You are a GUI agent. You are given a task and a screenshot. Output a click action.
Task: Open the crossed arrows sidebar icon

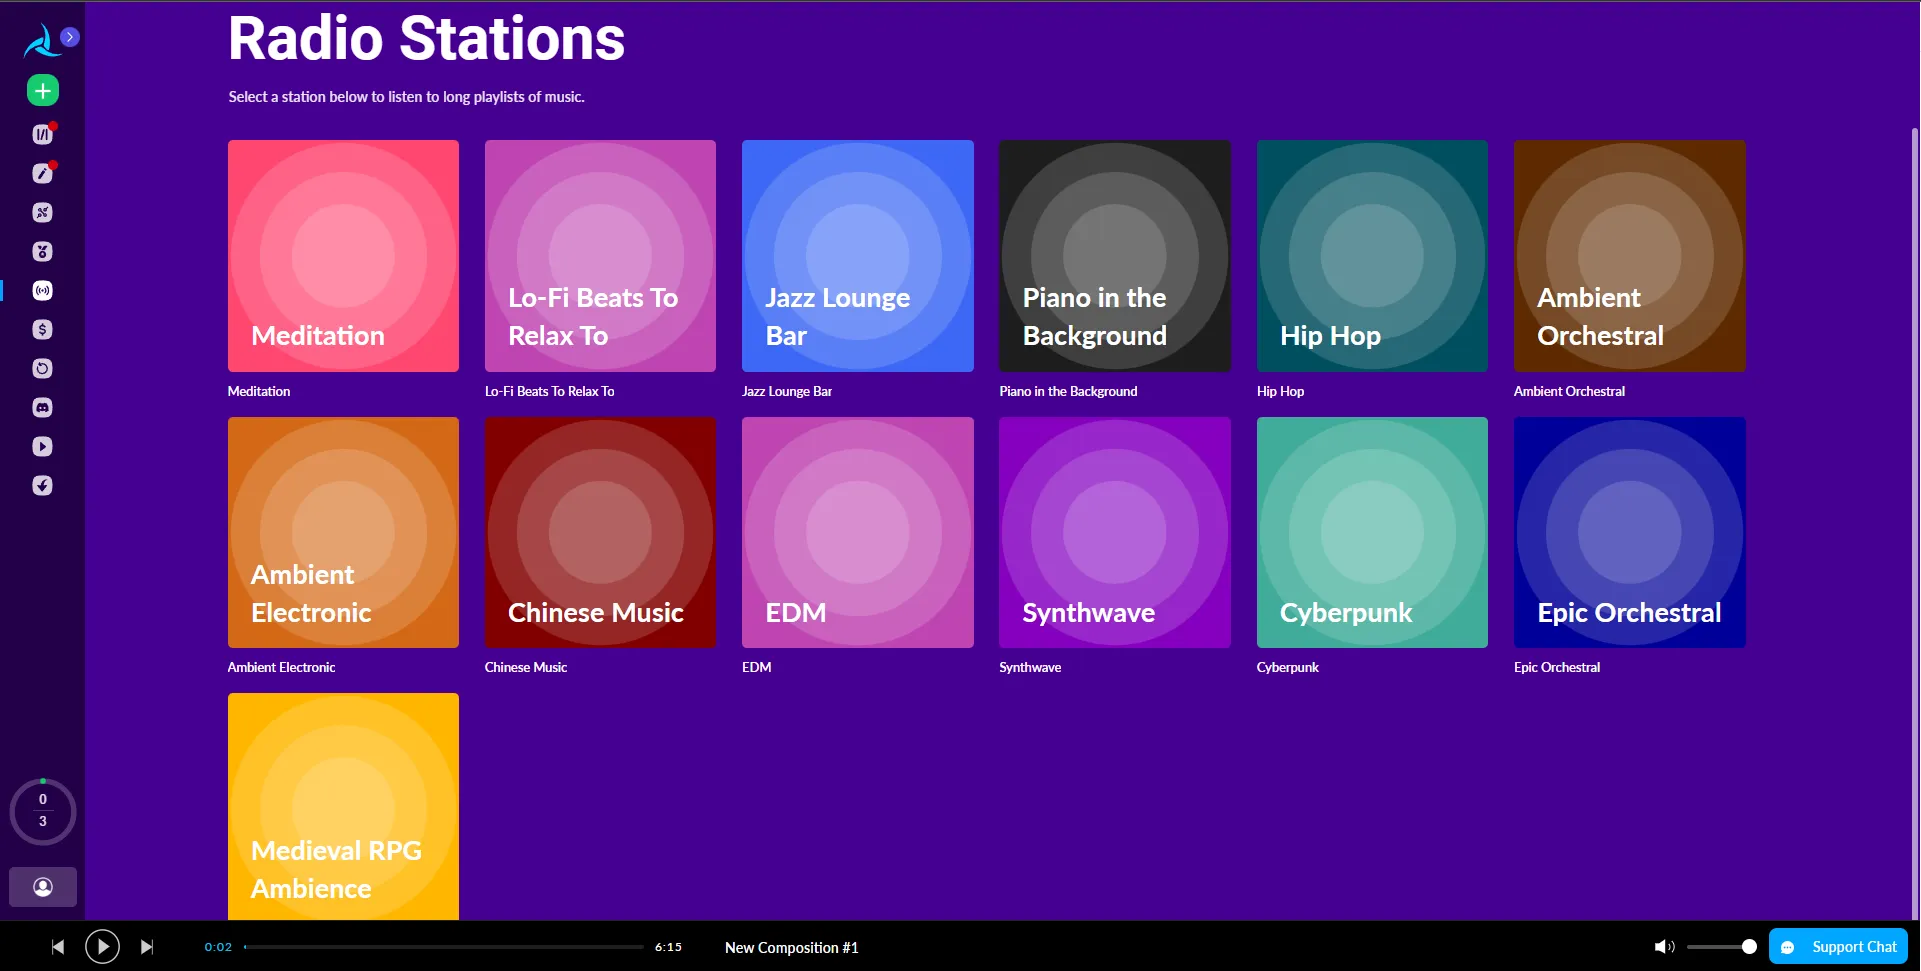(x=42, y=212)
